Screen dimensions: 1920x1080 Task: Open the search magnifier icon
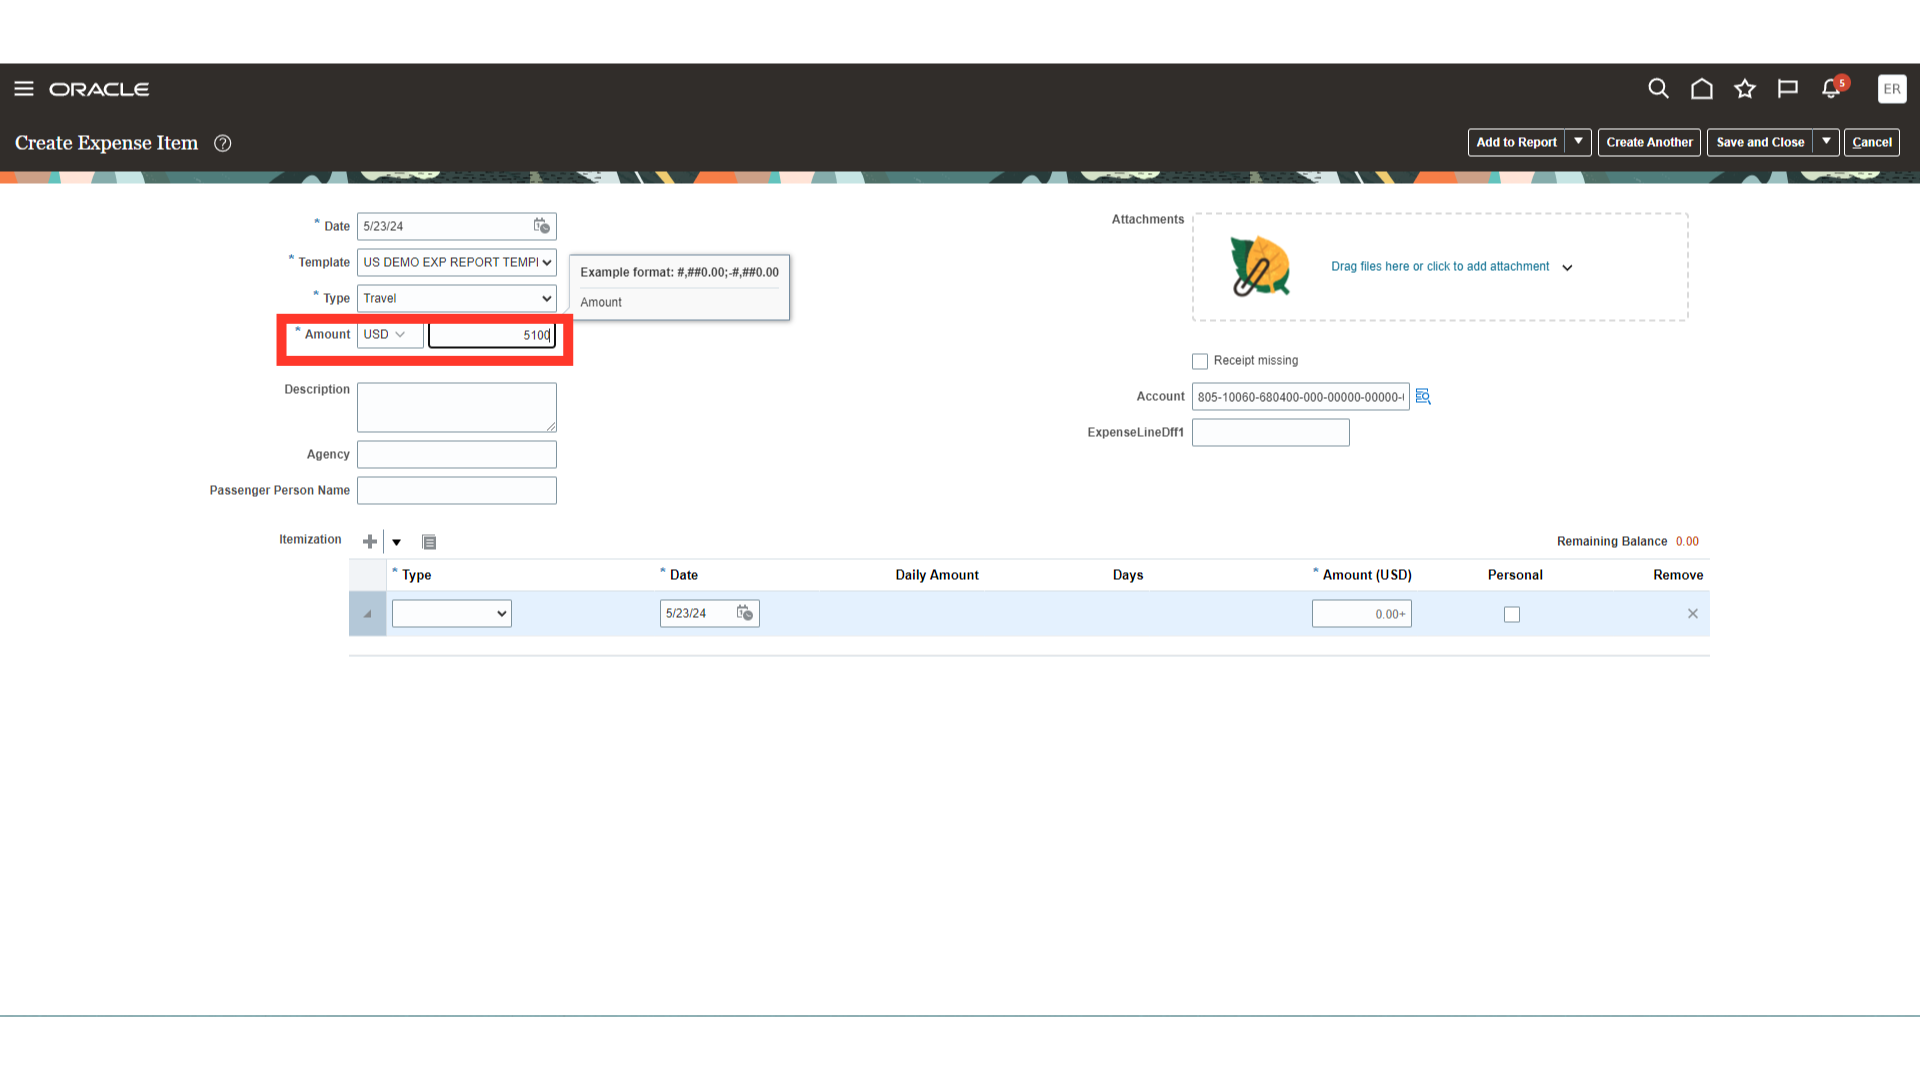click(x=1658, y=89)
